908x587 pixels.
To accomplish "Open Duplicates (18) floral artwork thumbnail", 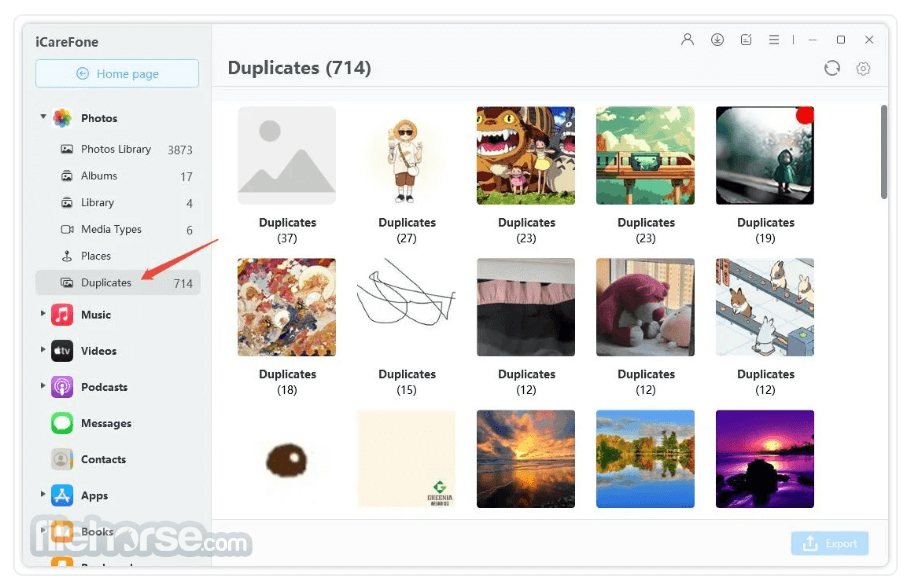I will (x=287, y=307).
